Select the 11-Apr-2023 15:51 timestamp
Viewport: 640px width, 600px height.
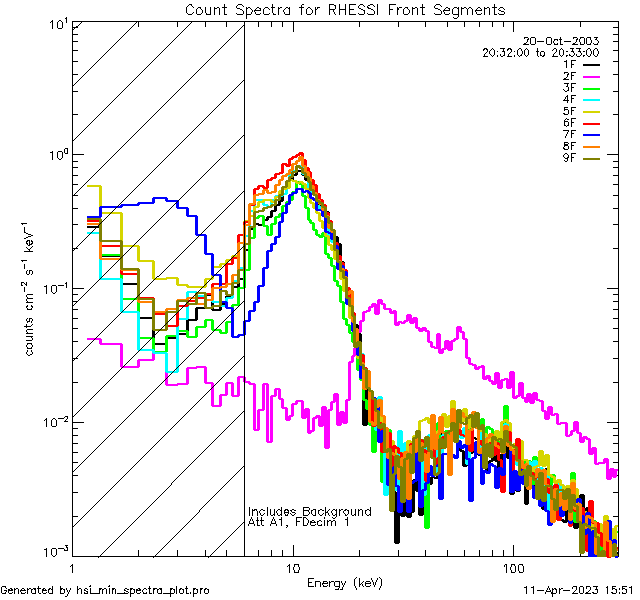click(x=579, y=590)
